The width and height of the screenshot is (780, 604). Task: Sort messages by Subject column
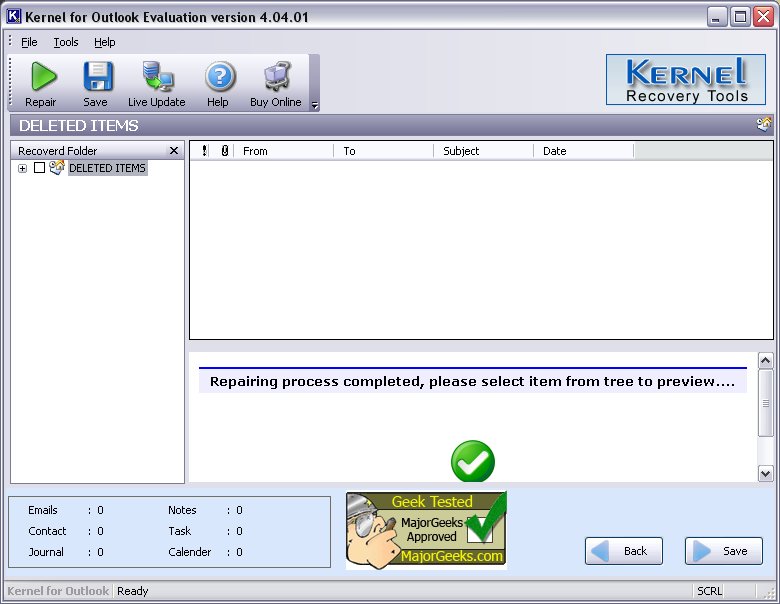[x=484, y=151]
